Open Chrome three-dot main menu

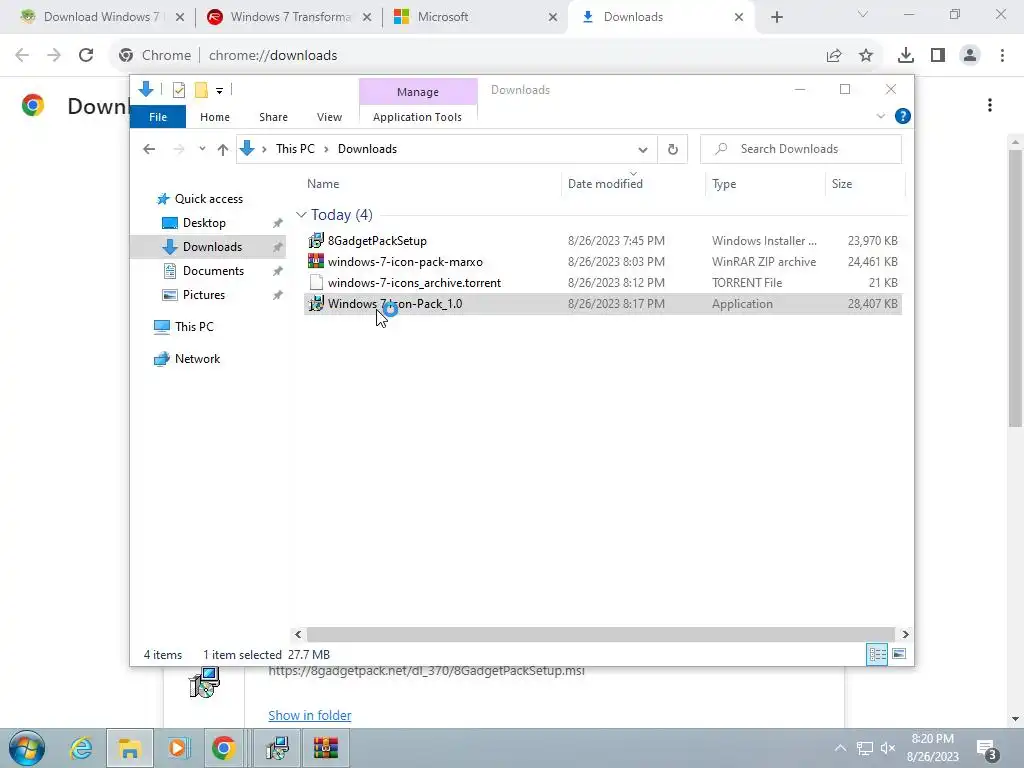pyautogui.click(x=1002, y=56)
